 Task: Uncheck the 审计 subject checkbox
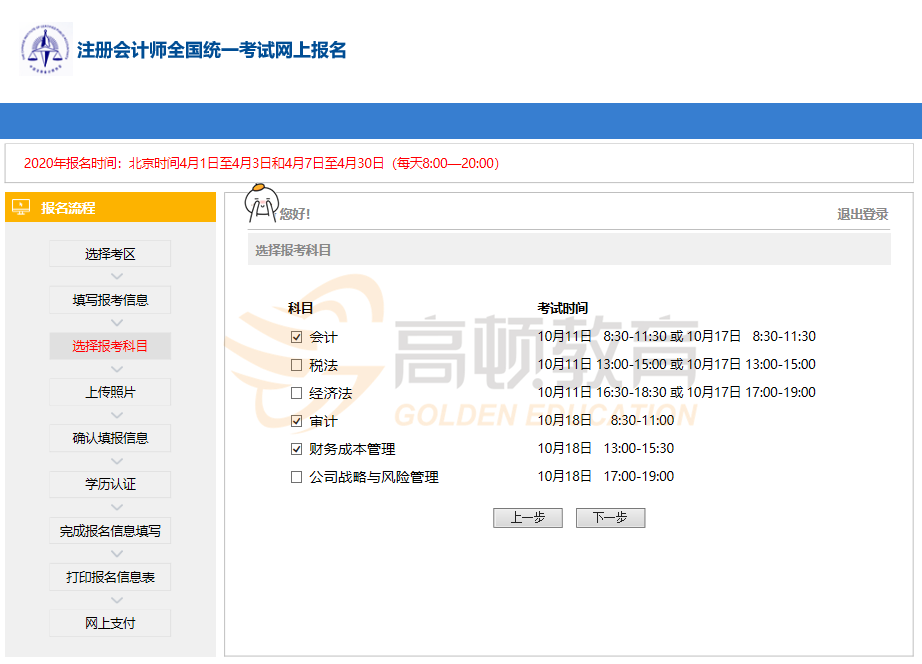296,421
